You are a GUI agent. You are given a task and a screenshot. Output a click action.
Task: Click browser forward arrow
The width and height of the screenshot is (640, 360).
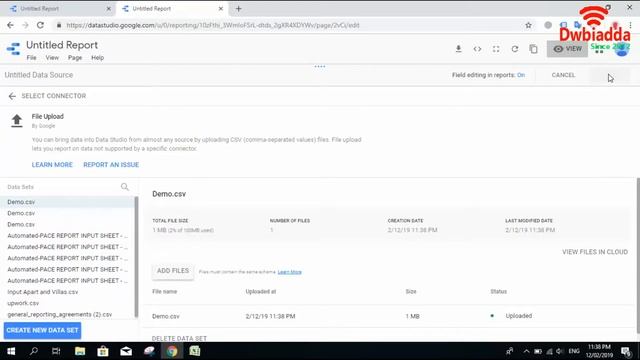coord(25,25)
